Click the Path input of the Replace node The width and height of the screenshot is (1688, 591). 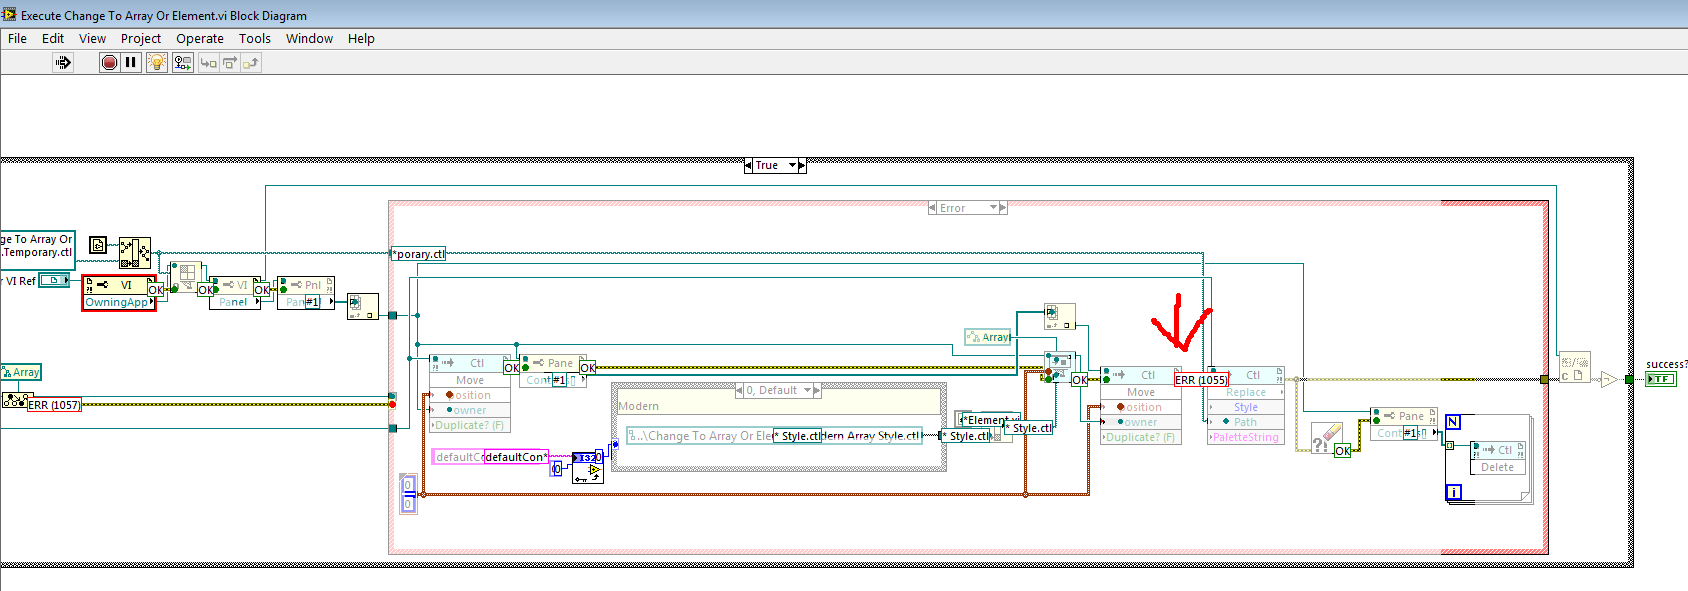[1246, 422]
